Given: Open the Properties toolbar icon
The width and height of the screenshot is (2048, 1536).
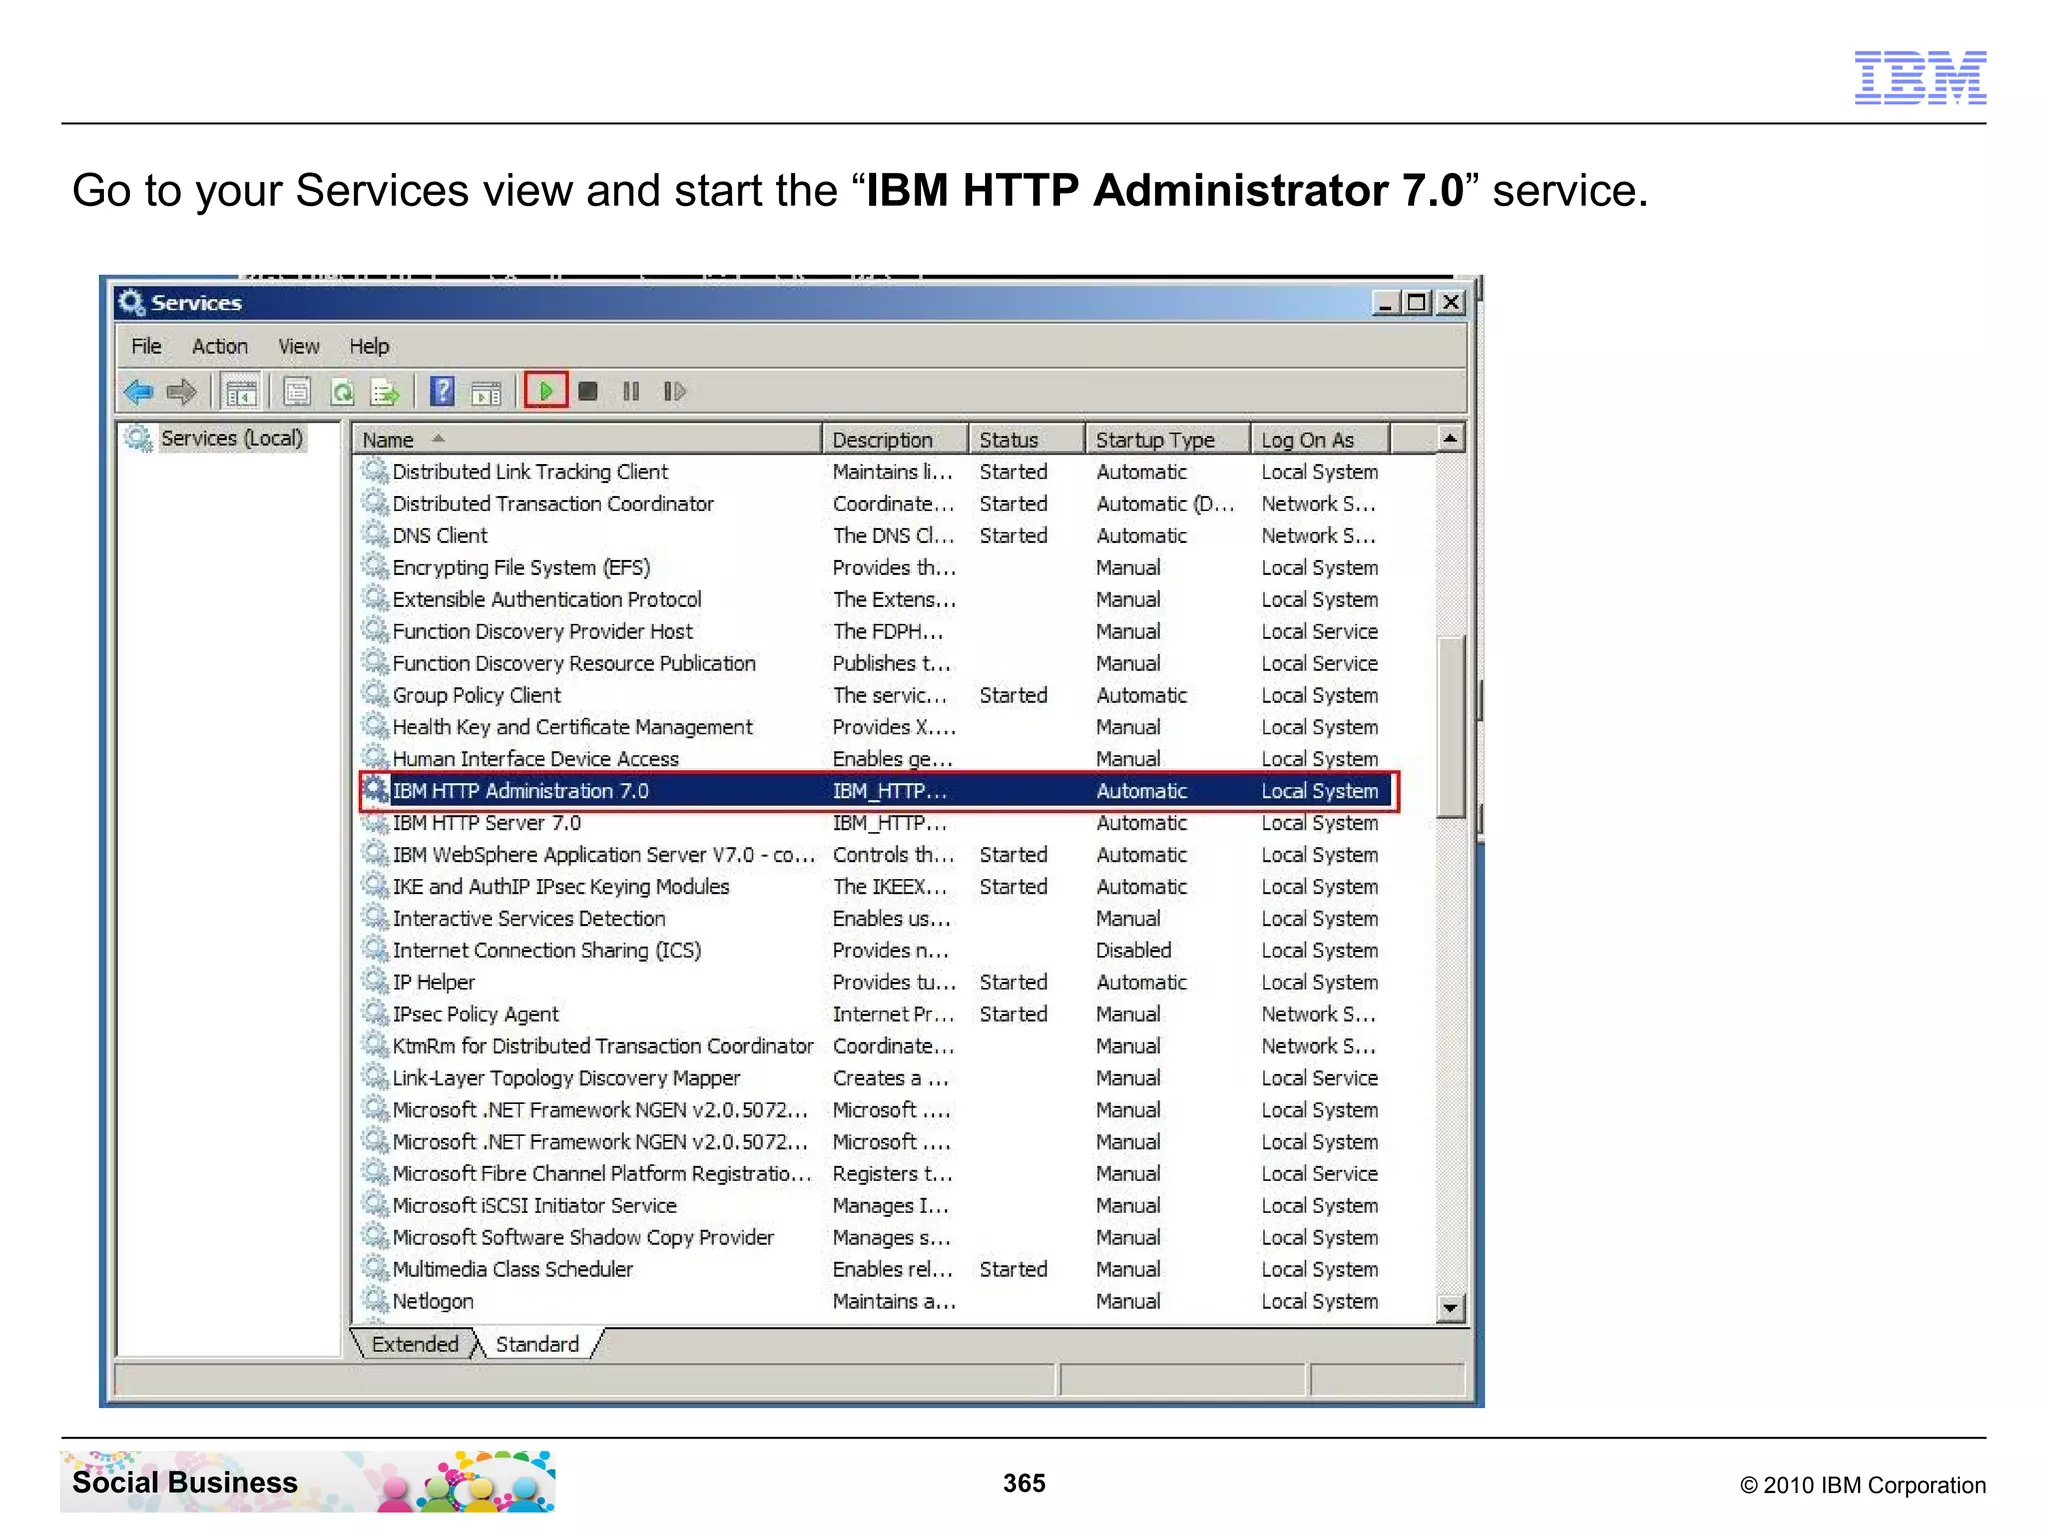Looking at the screenshot, I should [x=297, y=391].
